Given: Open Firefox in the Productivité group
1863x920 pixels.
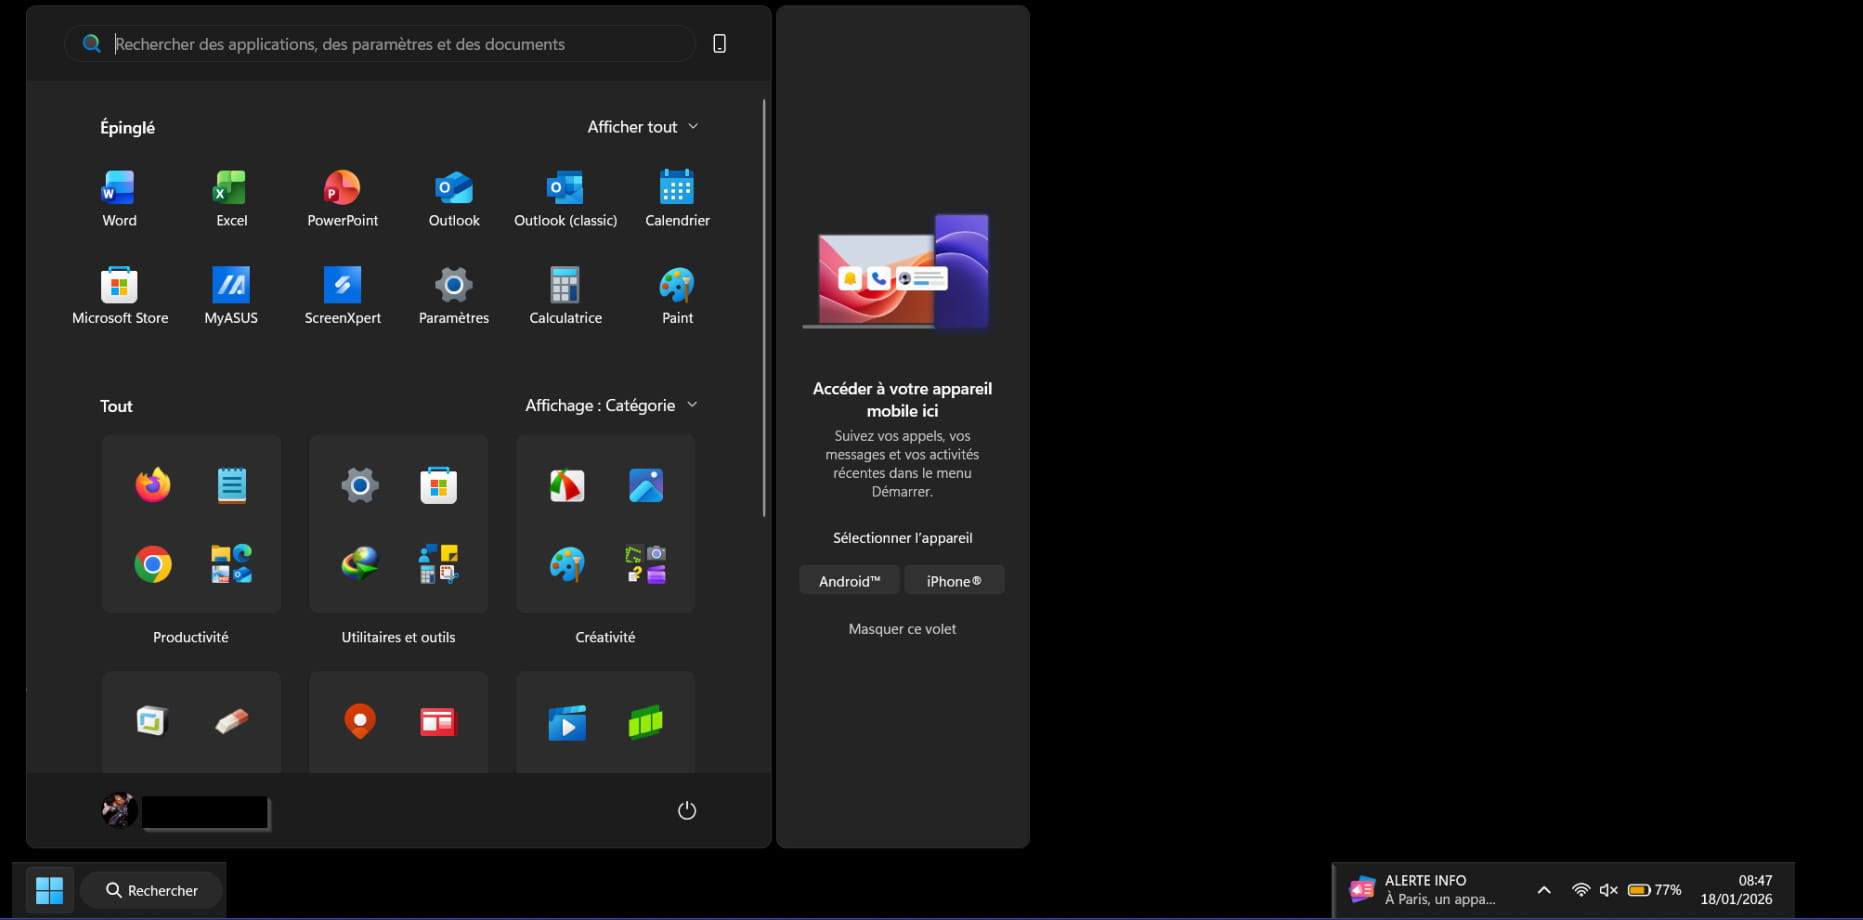Looking at the screenshot, I should (153, 485).
